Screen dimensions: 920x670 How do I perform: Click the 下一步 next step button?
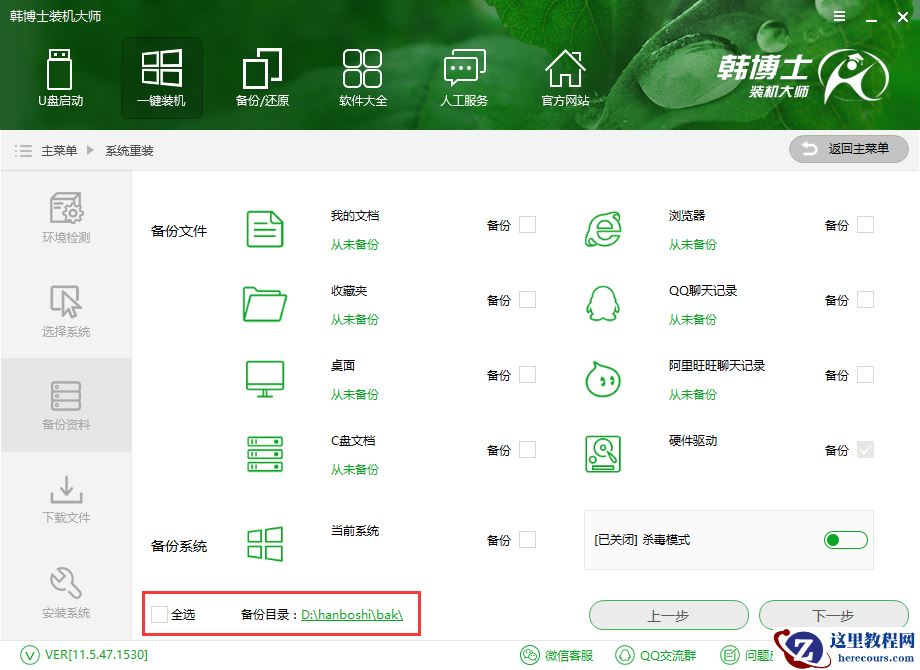[833, 615]
